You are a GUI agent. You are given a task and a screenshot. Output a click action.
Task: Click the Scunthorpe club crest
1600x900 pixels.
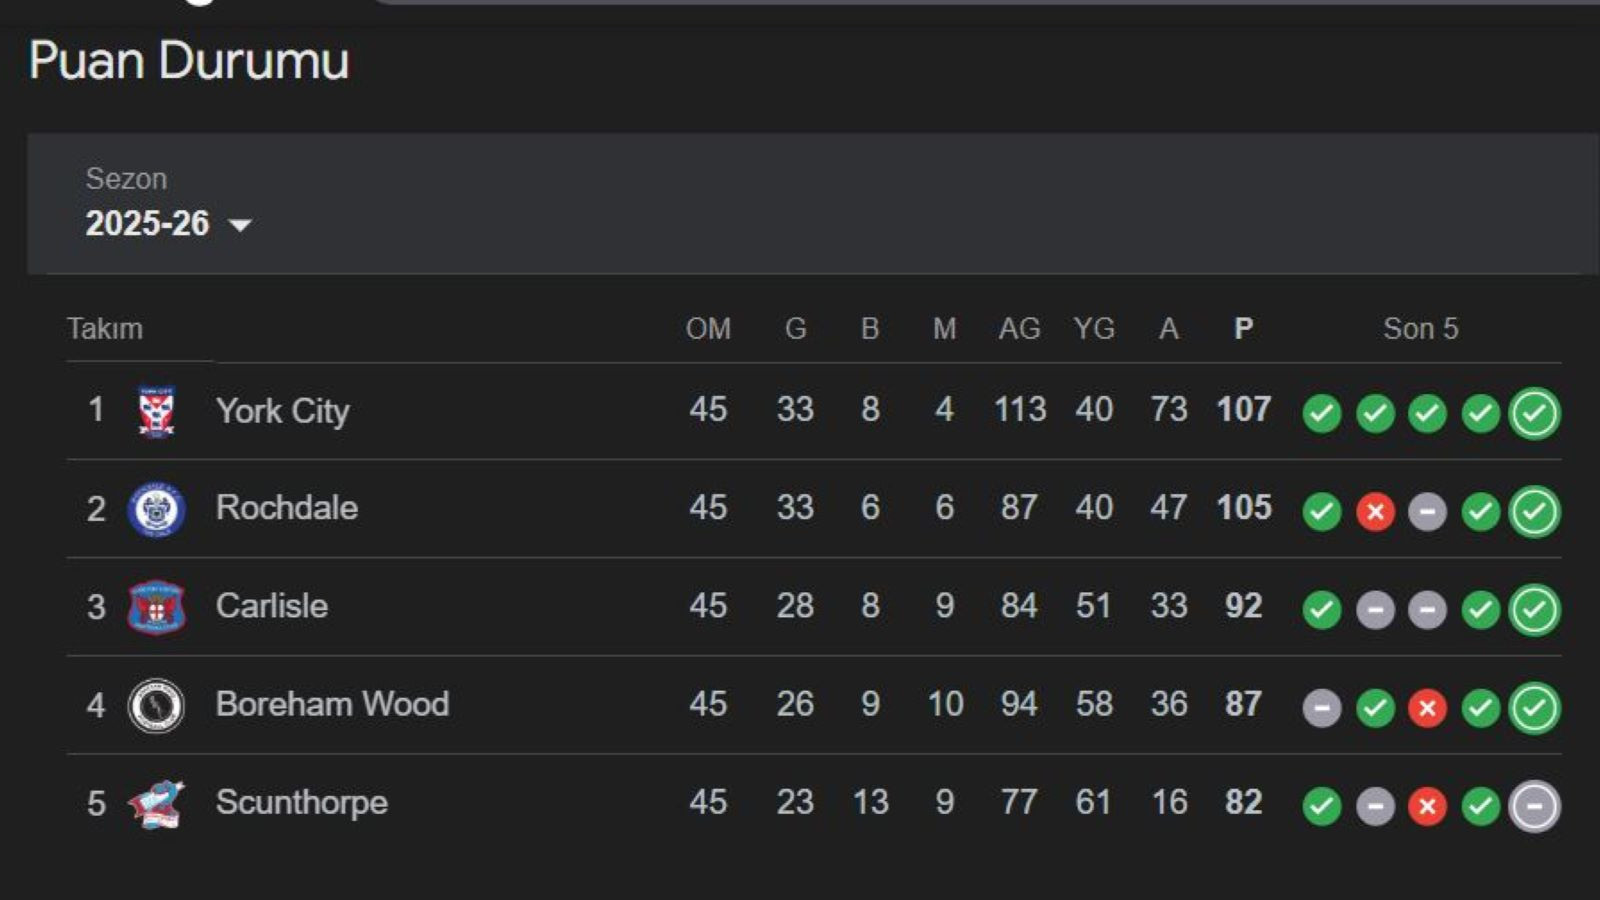tap(156, 803)
